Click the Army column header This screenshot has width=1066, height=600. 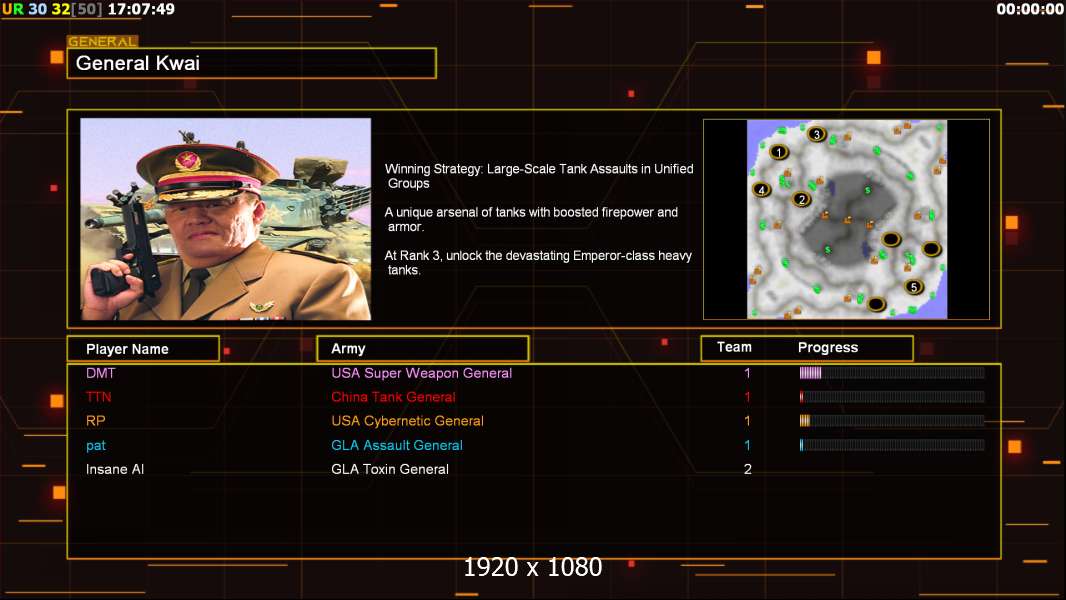click(x=423, y=349)
